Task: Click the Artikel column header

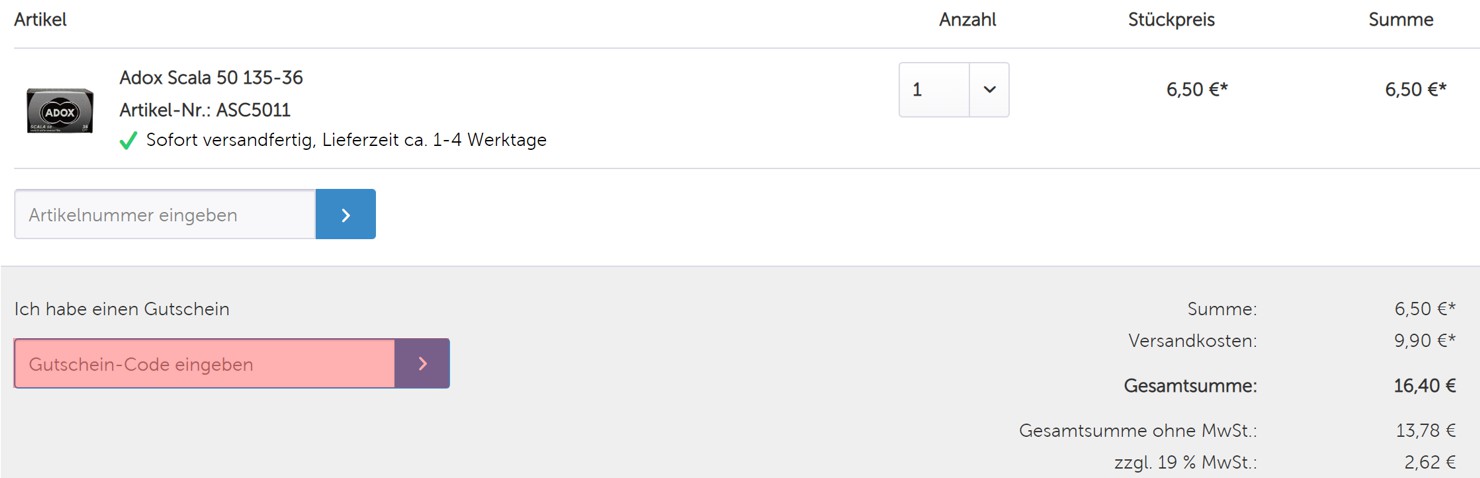Action: 41,20
